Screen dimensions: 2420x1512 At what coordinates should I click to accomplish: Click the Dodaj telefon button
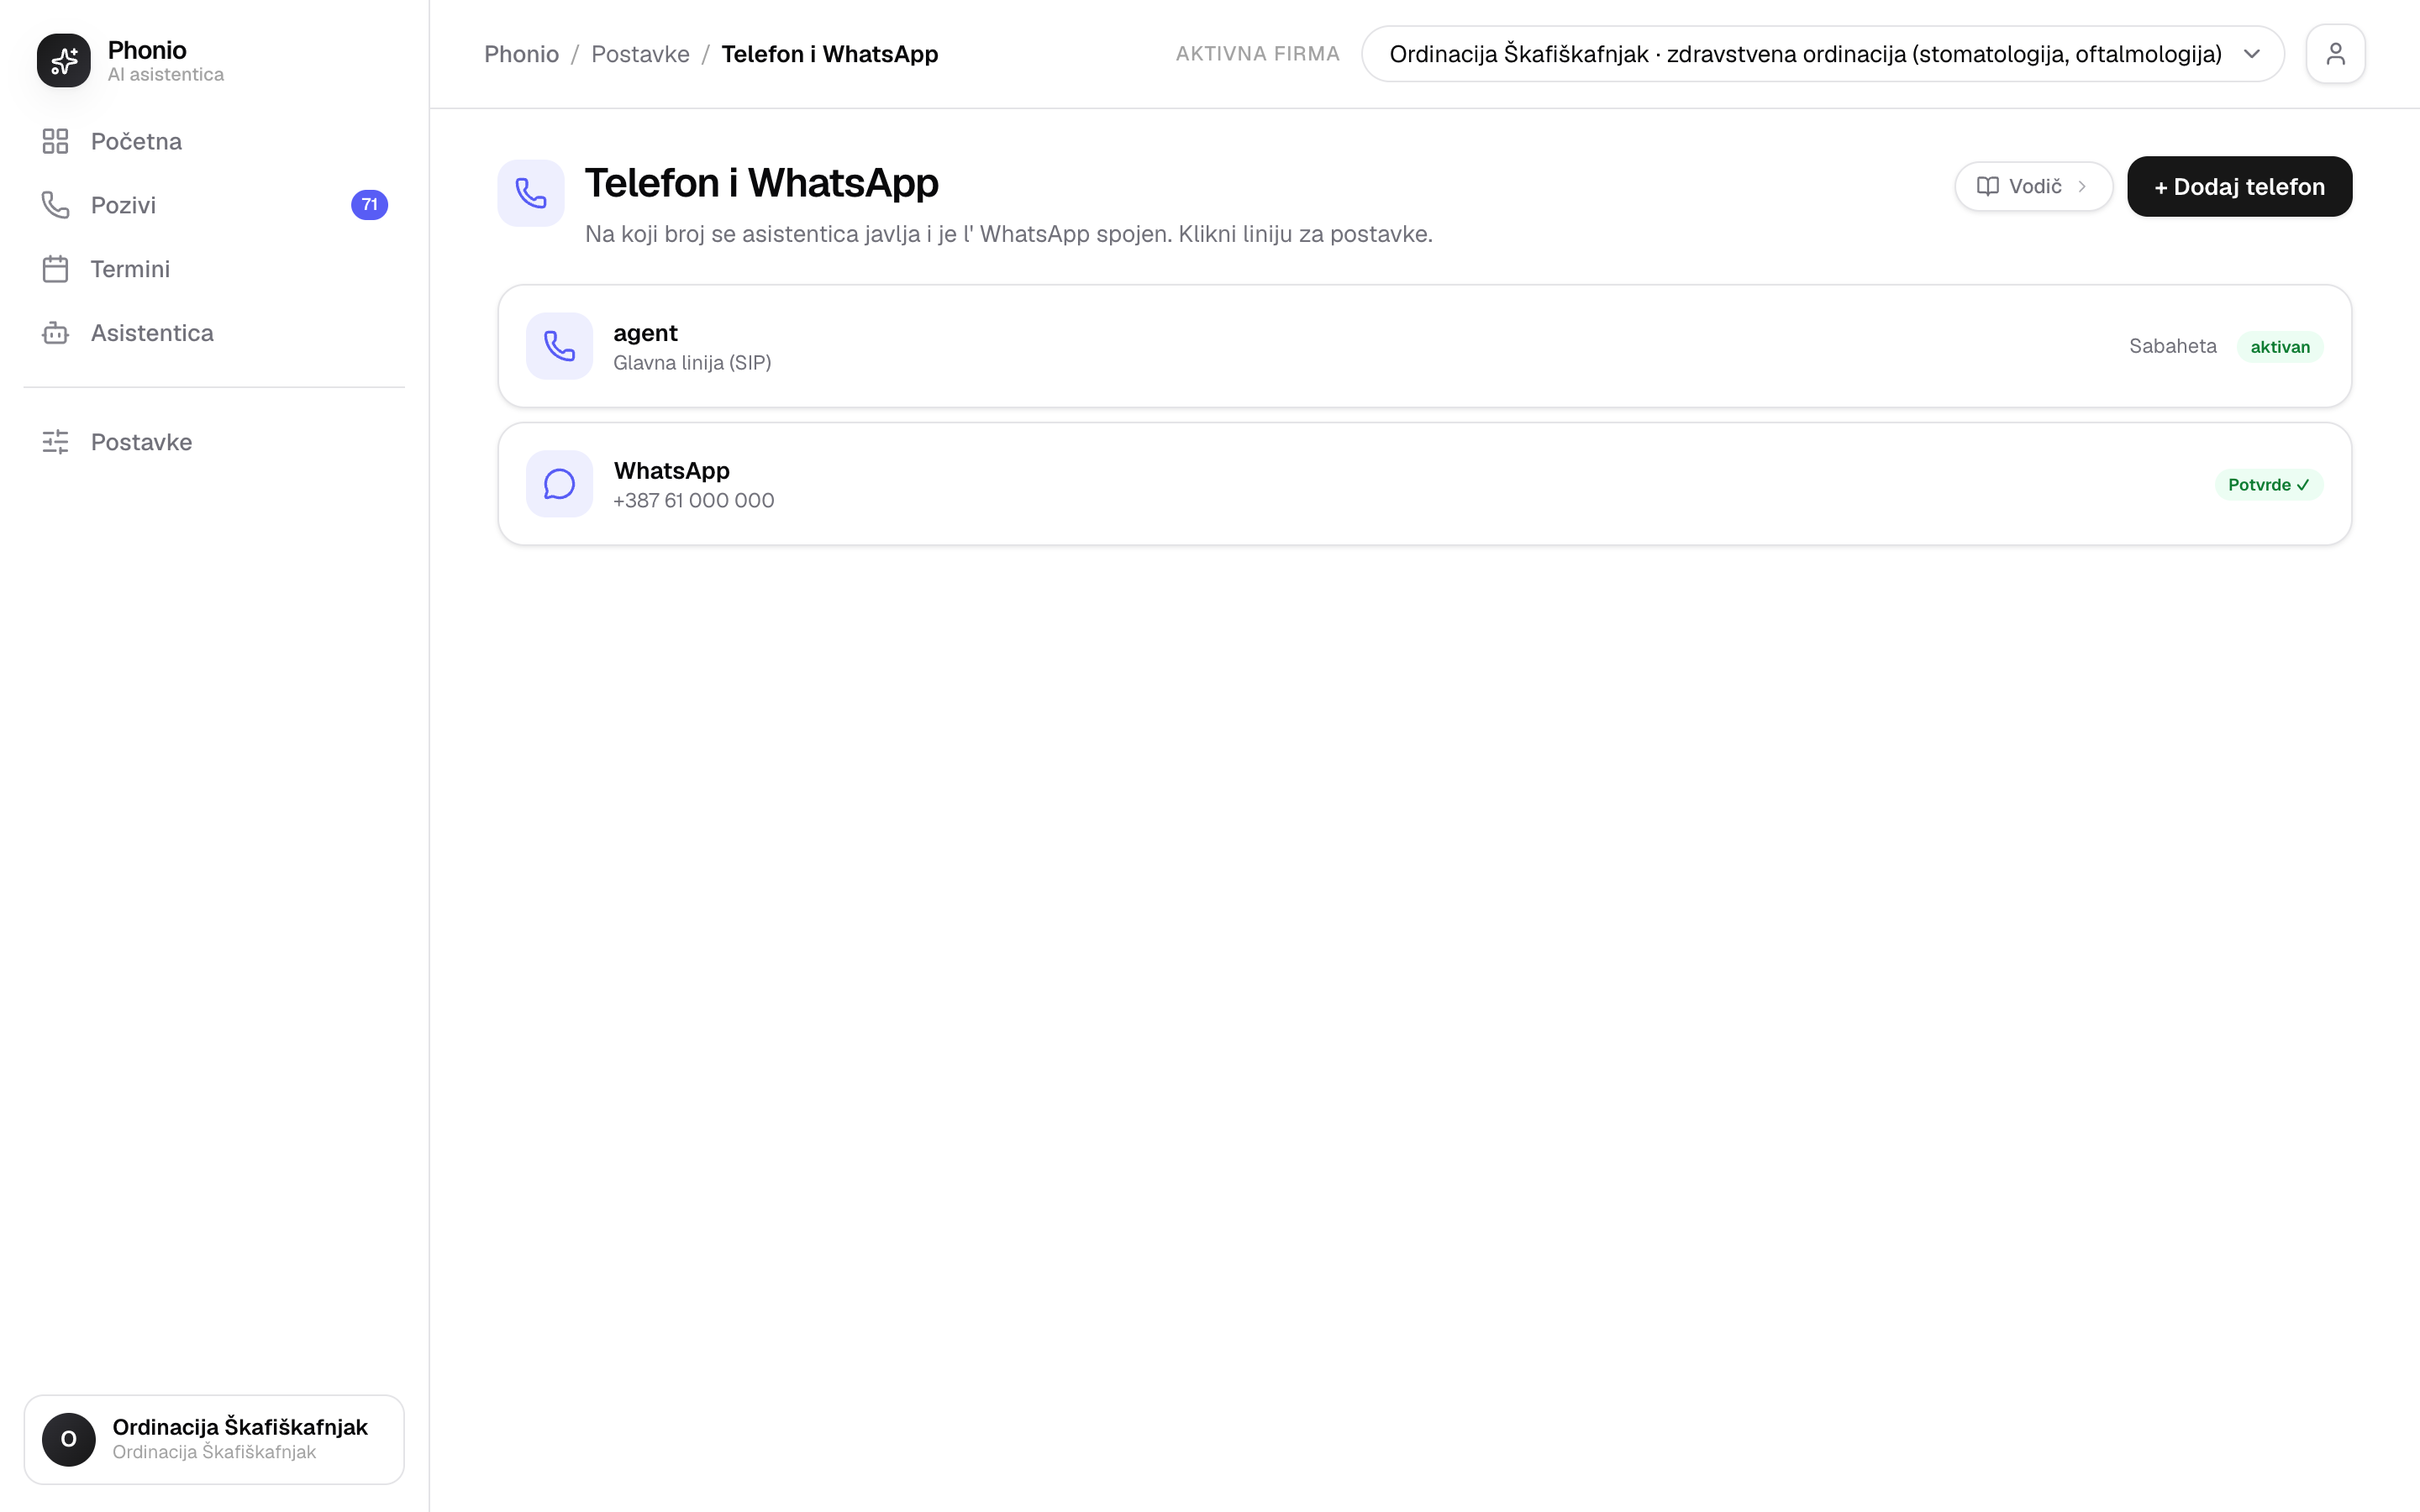[x=2239, y=187]
